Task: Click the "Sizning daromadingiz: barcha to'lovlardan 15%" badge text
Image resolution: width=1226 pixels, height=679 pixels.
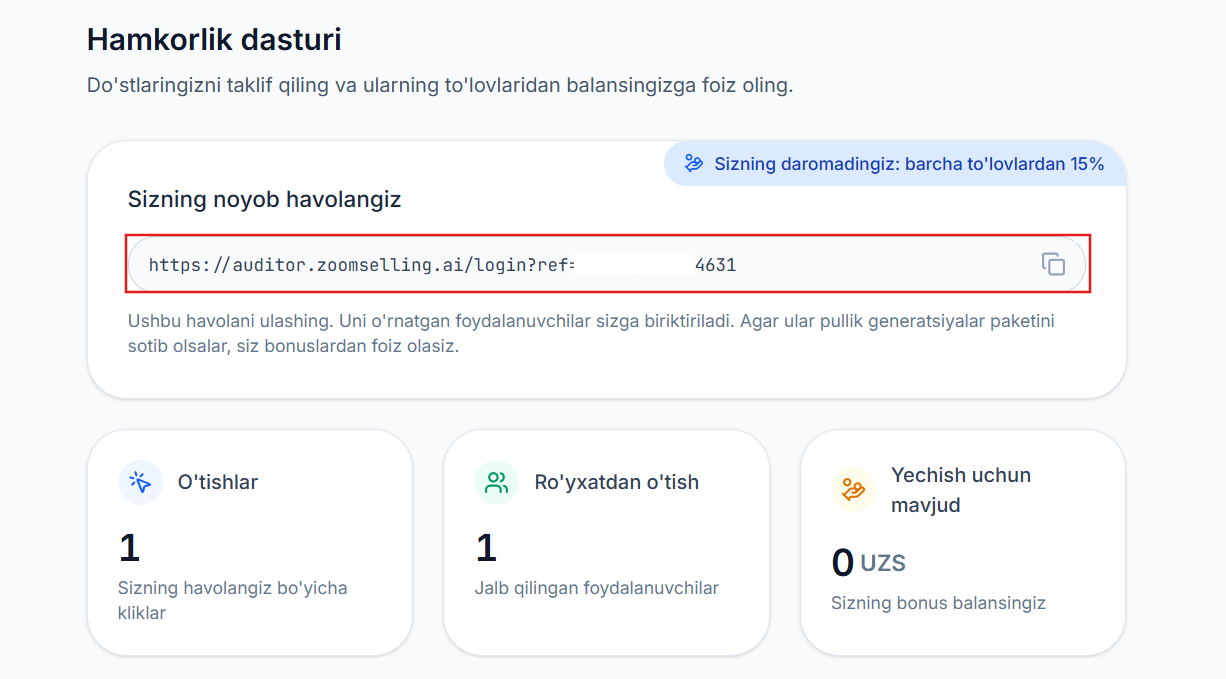Action: (x=909, y=164)
